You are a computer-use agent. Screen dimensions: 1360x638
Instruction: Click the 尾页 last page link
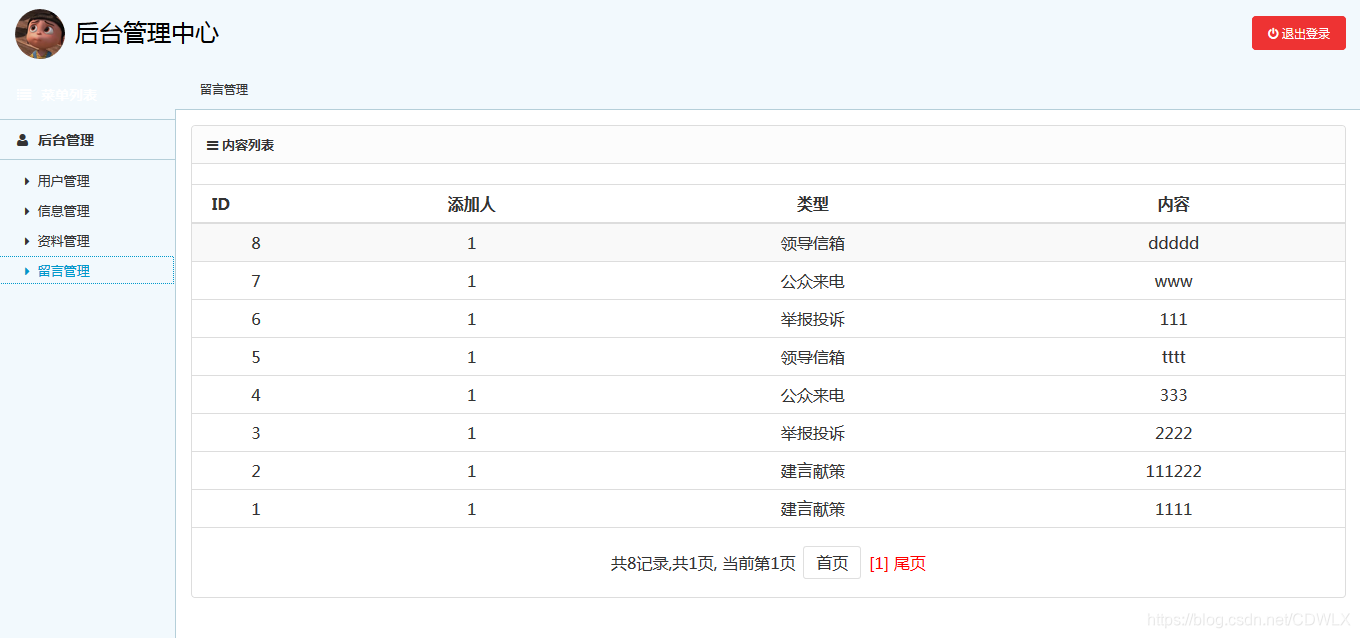pos(910,563)
